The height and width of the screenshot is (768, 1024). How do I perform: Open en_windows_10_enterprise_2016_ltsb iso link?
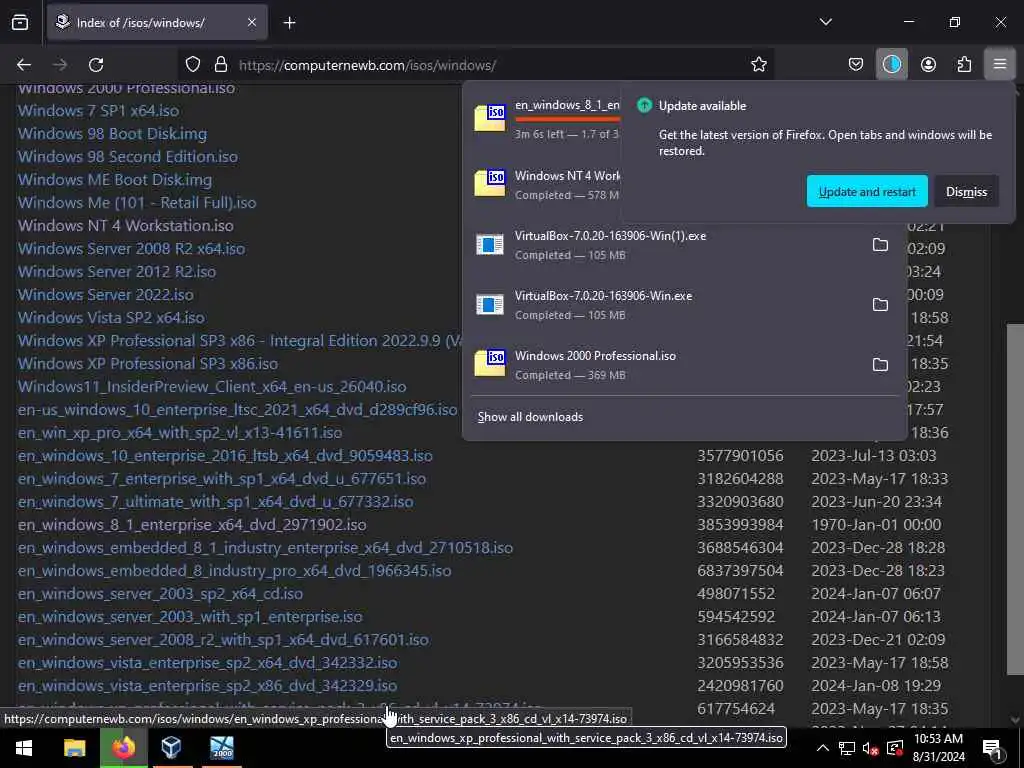[225, 455]
